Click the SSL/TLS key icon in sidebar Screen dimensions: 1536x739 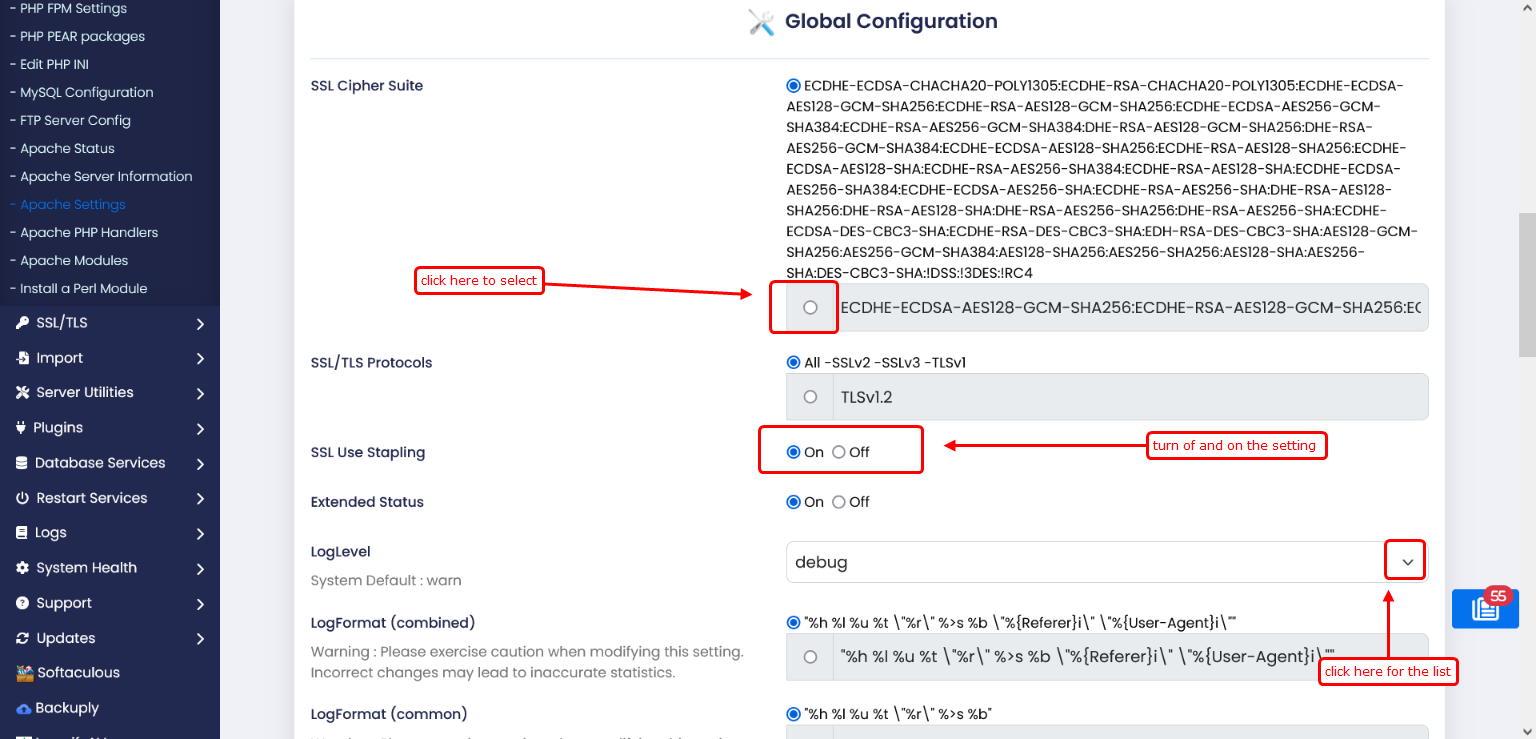click(22, 323)
